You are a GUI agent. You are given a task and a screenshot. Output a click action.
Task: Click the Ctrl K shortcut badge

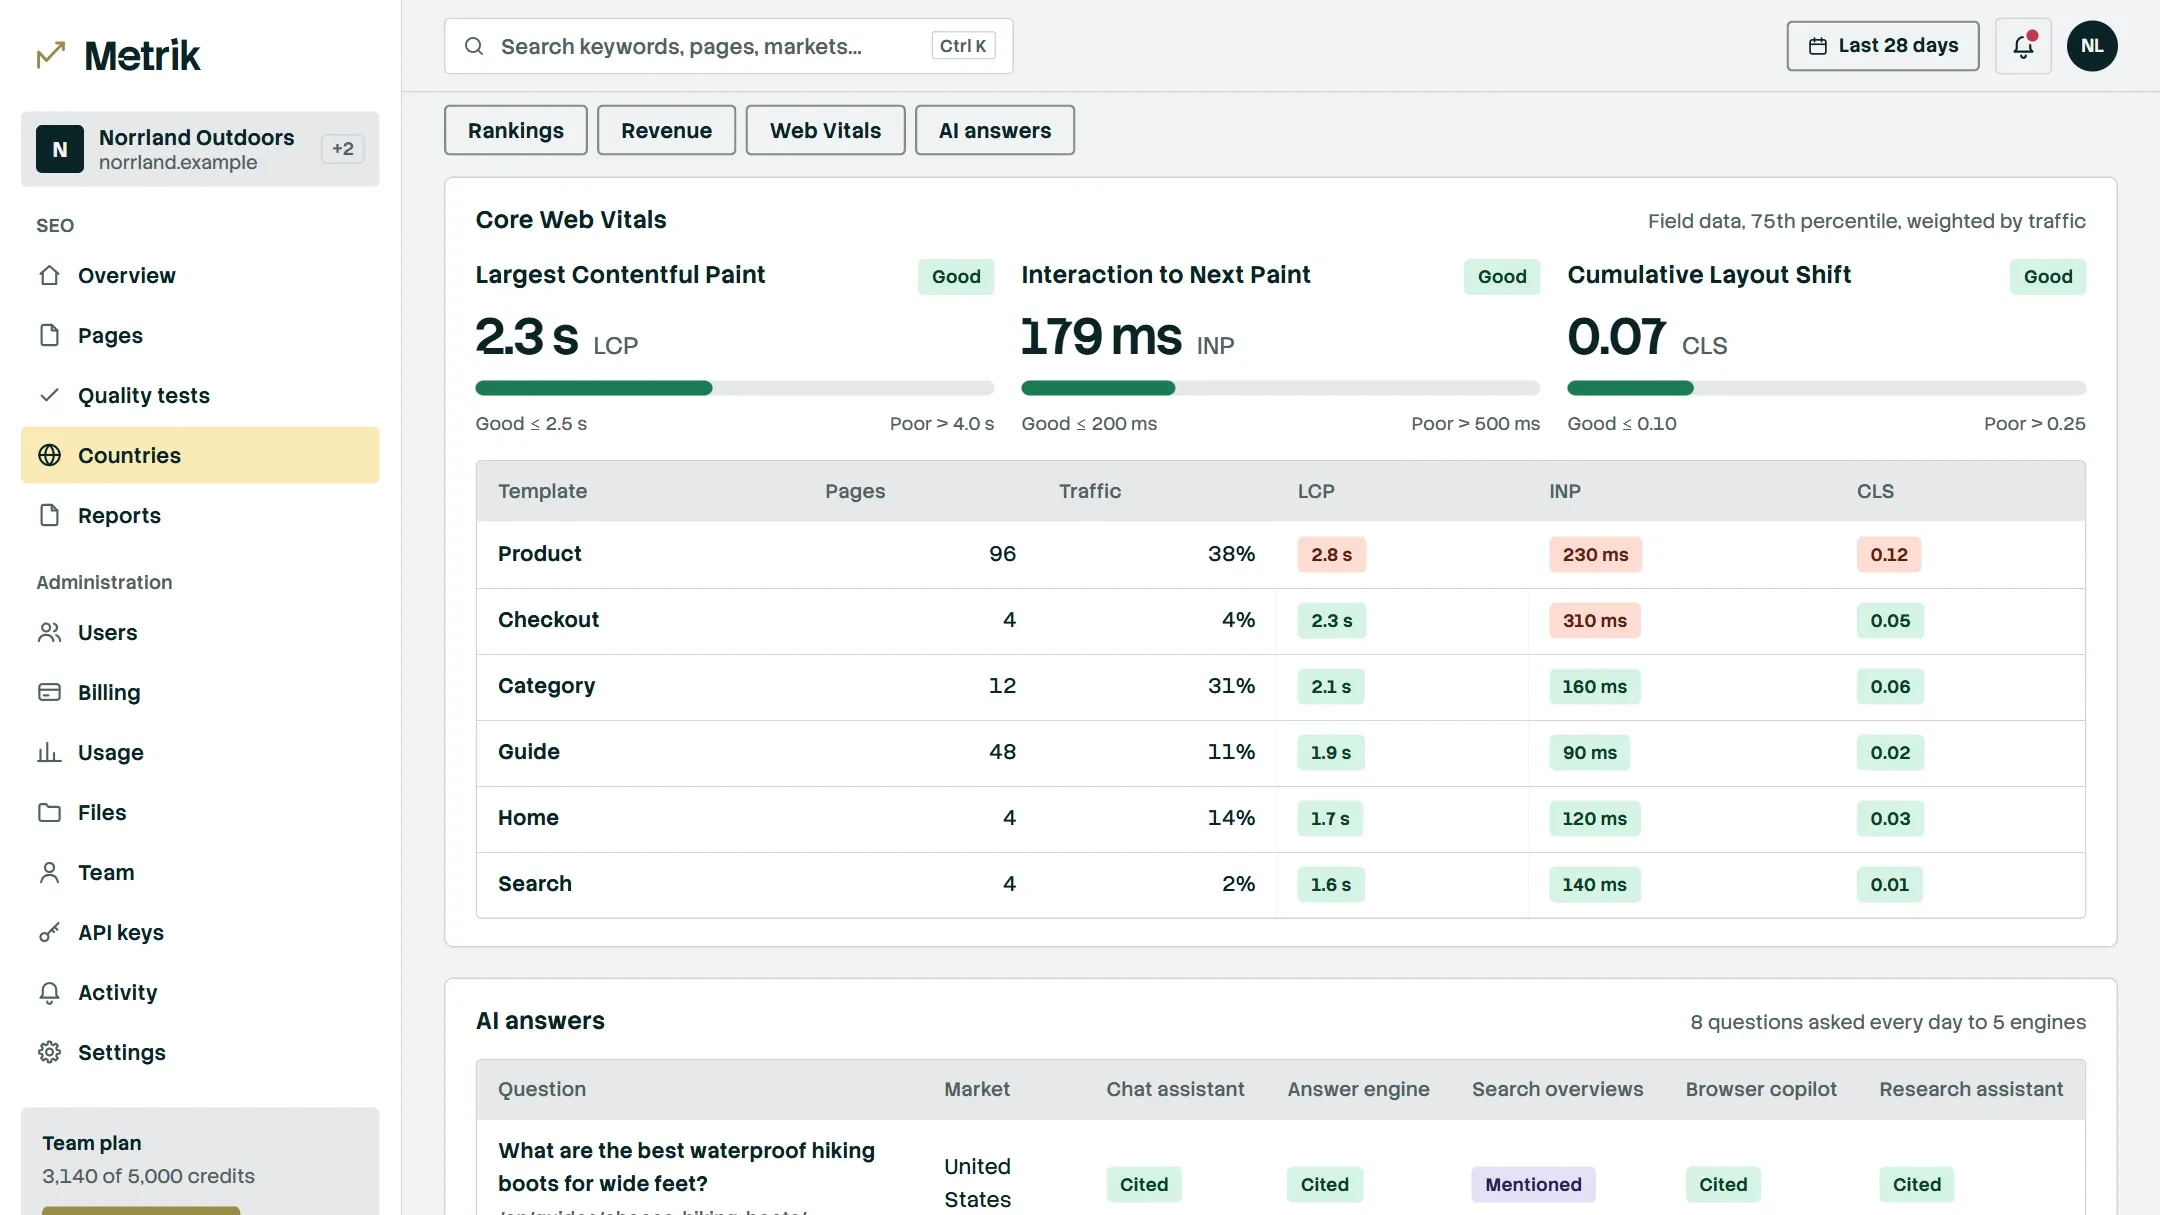click(963, 46)
